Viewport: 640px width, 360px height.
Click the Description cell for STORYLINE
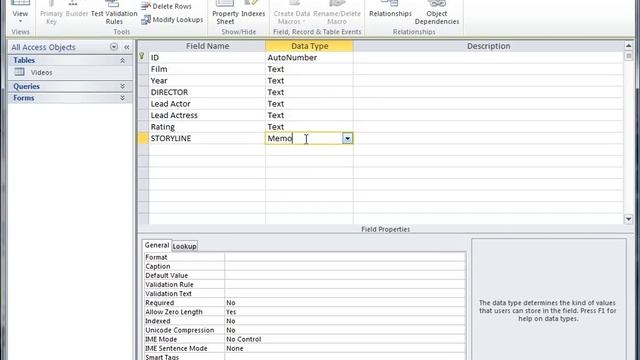(488, 138)
